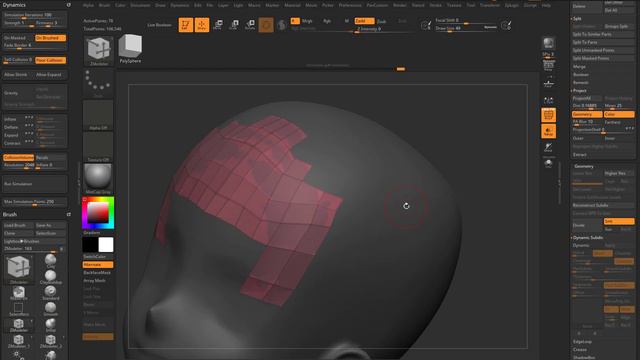Select the Rotate transform tool

tap(250, 25)
